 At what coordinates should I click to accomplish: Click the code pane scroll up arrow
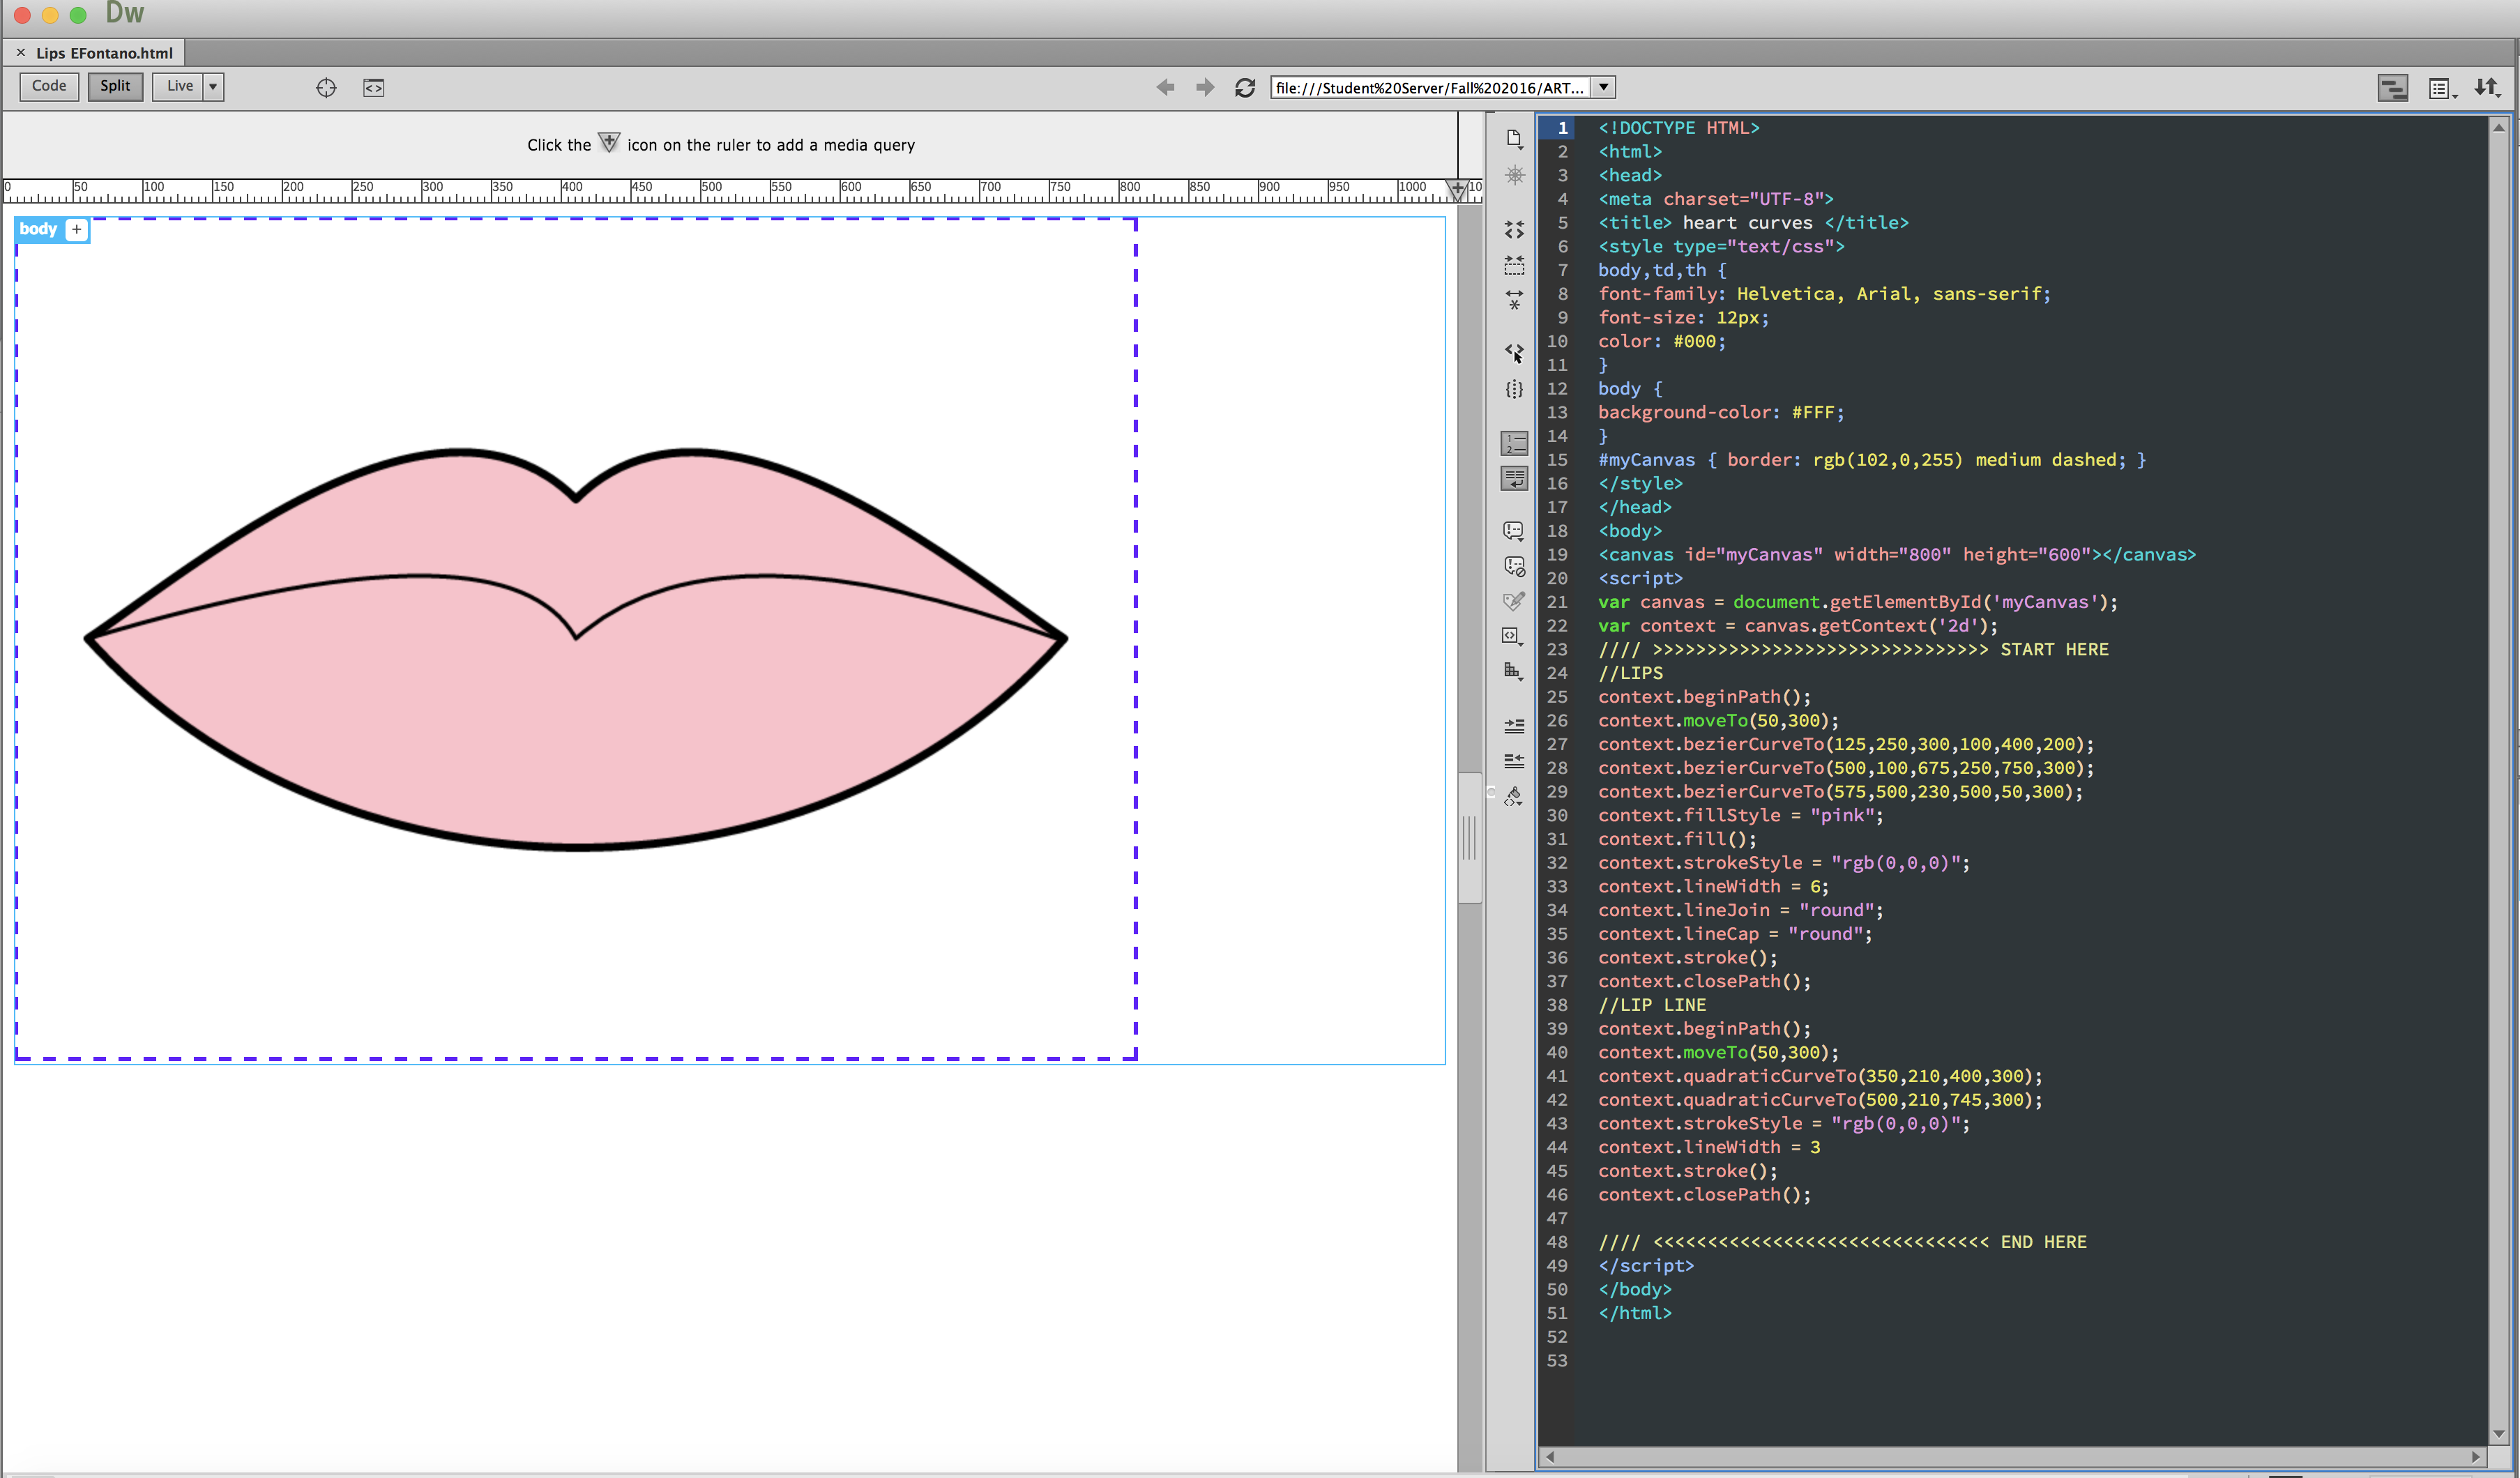(x=2499, y=127)
